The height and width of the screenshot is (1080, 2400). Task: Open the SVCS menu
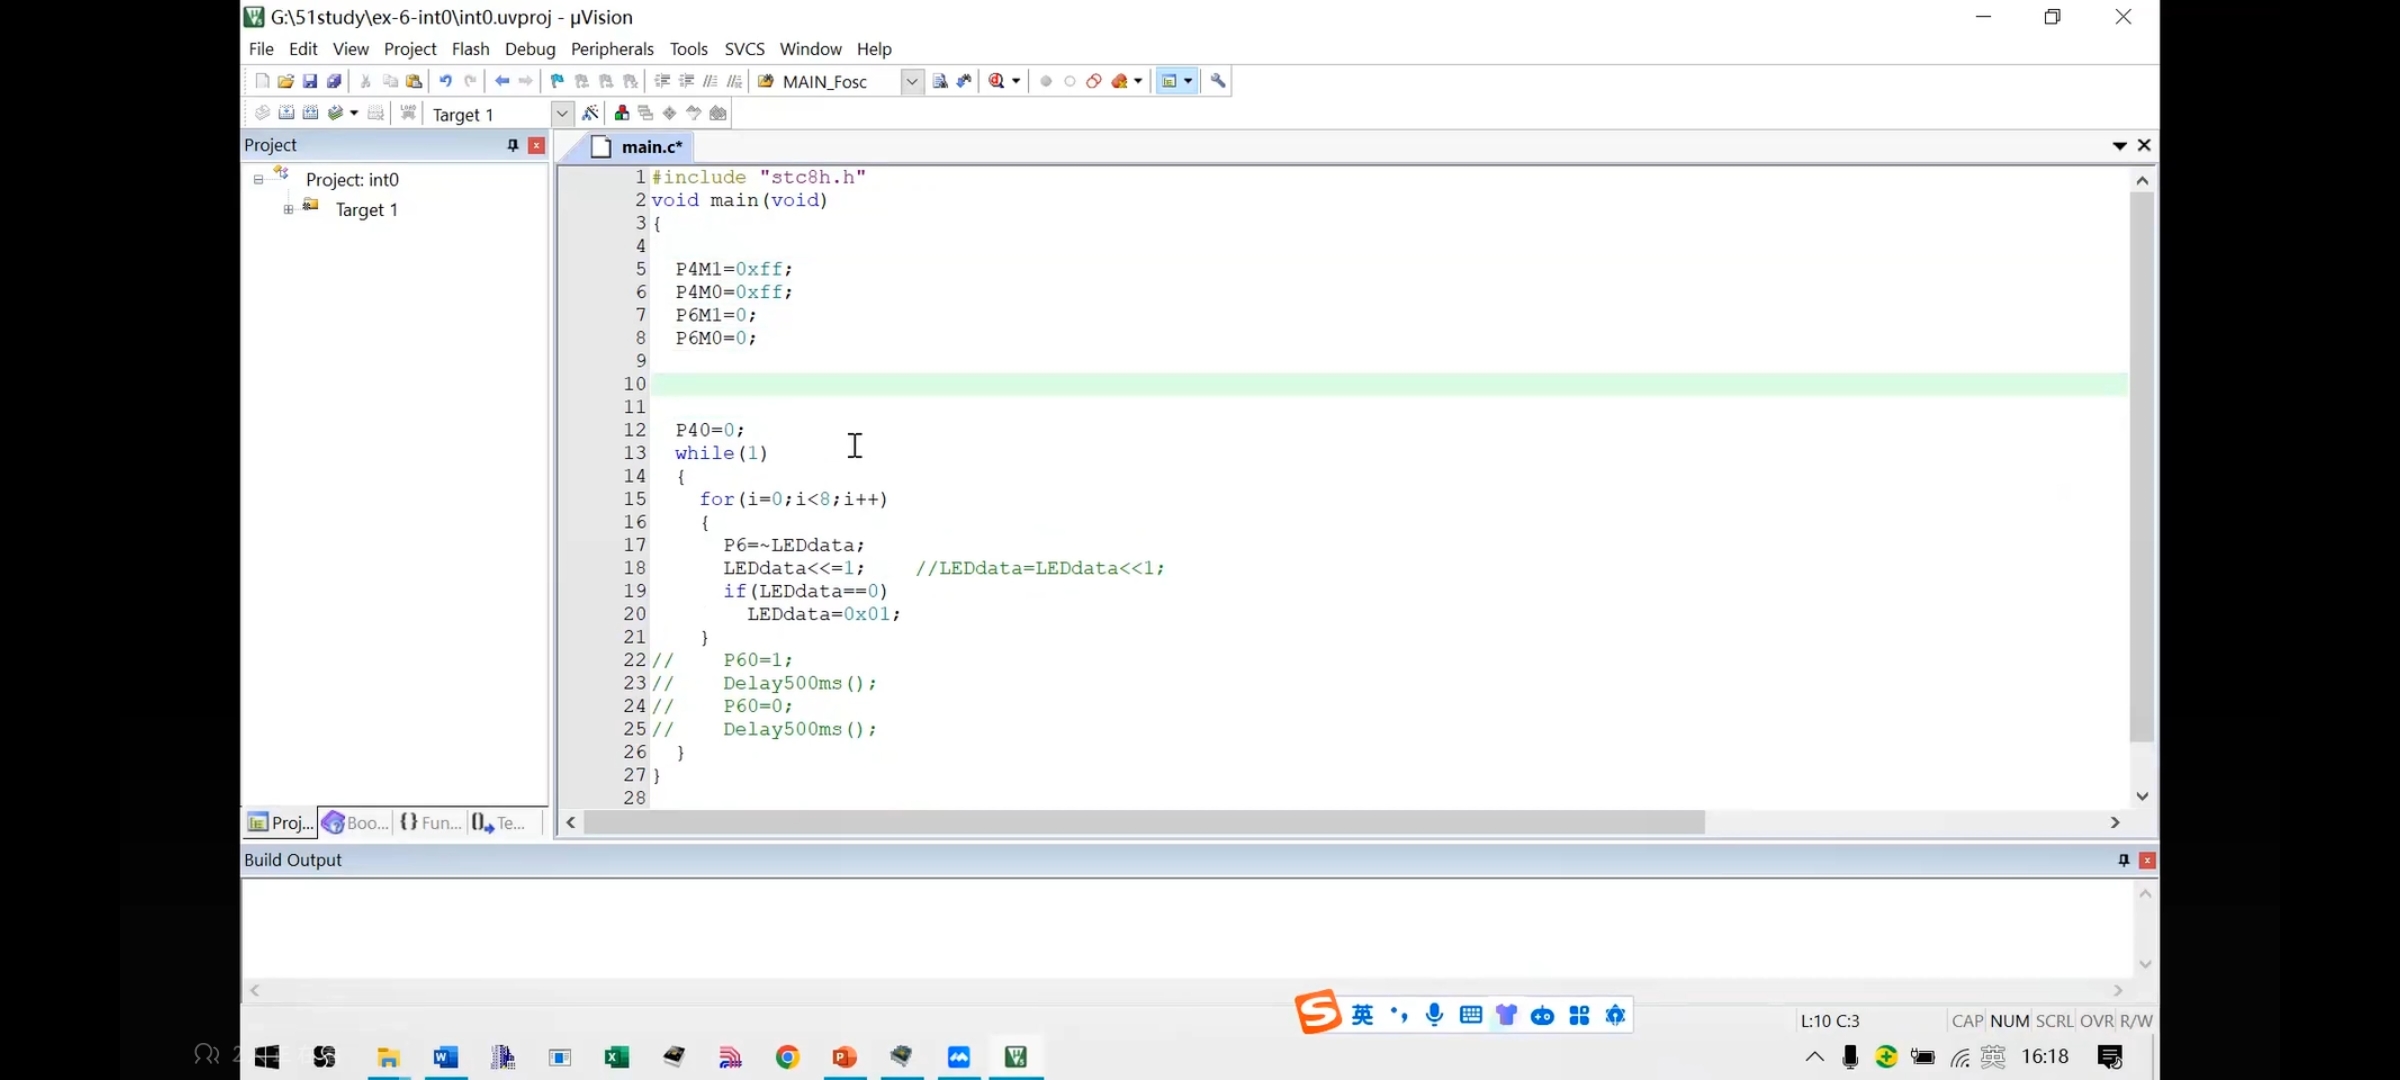(x=744, y=49)
